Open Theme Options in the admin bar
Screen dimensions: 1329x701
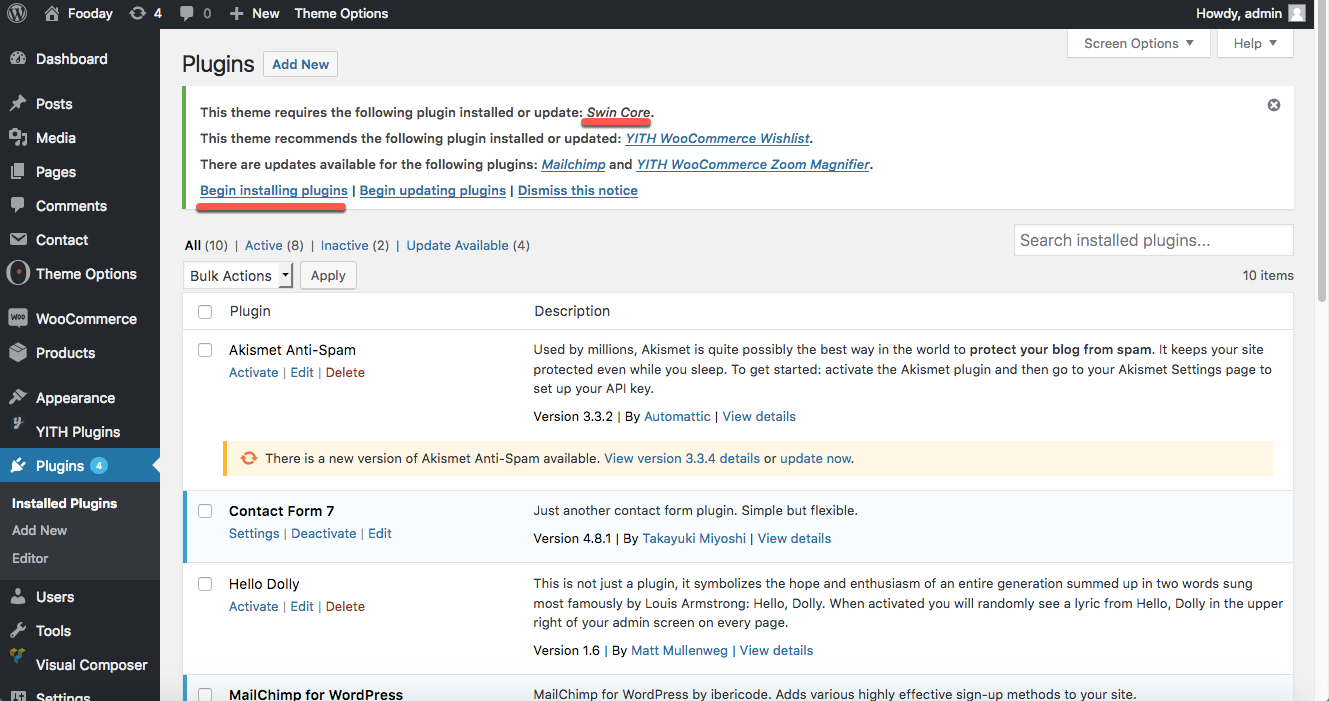pos(341,14)
